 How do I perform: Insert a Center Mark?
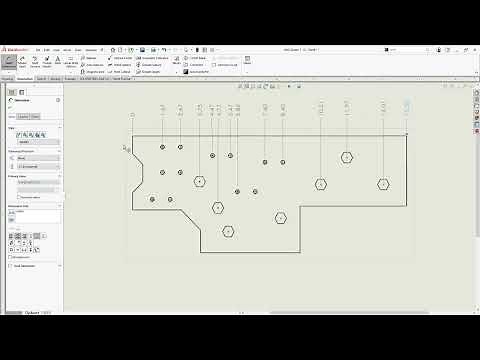pos(195,58)
